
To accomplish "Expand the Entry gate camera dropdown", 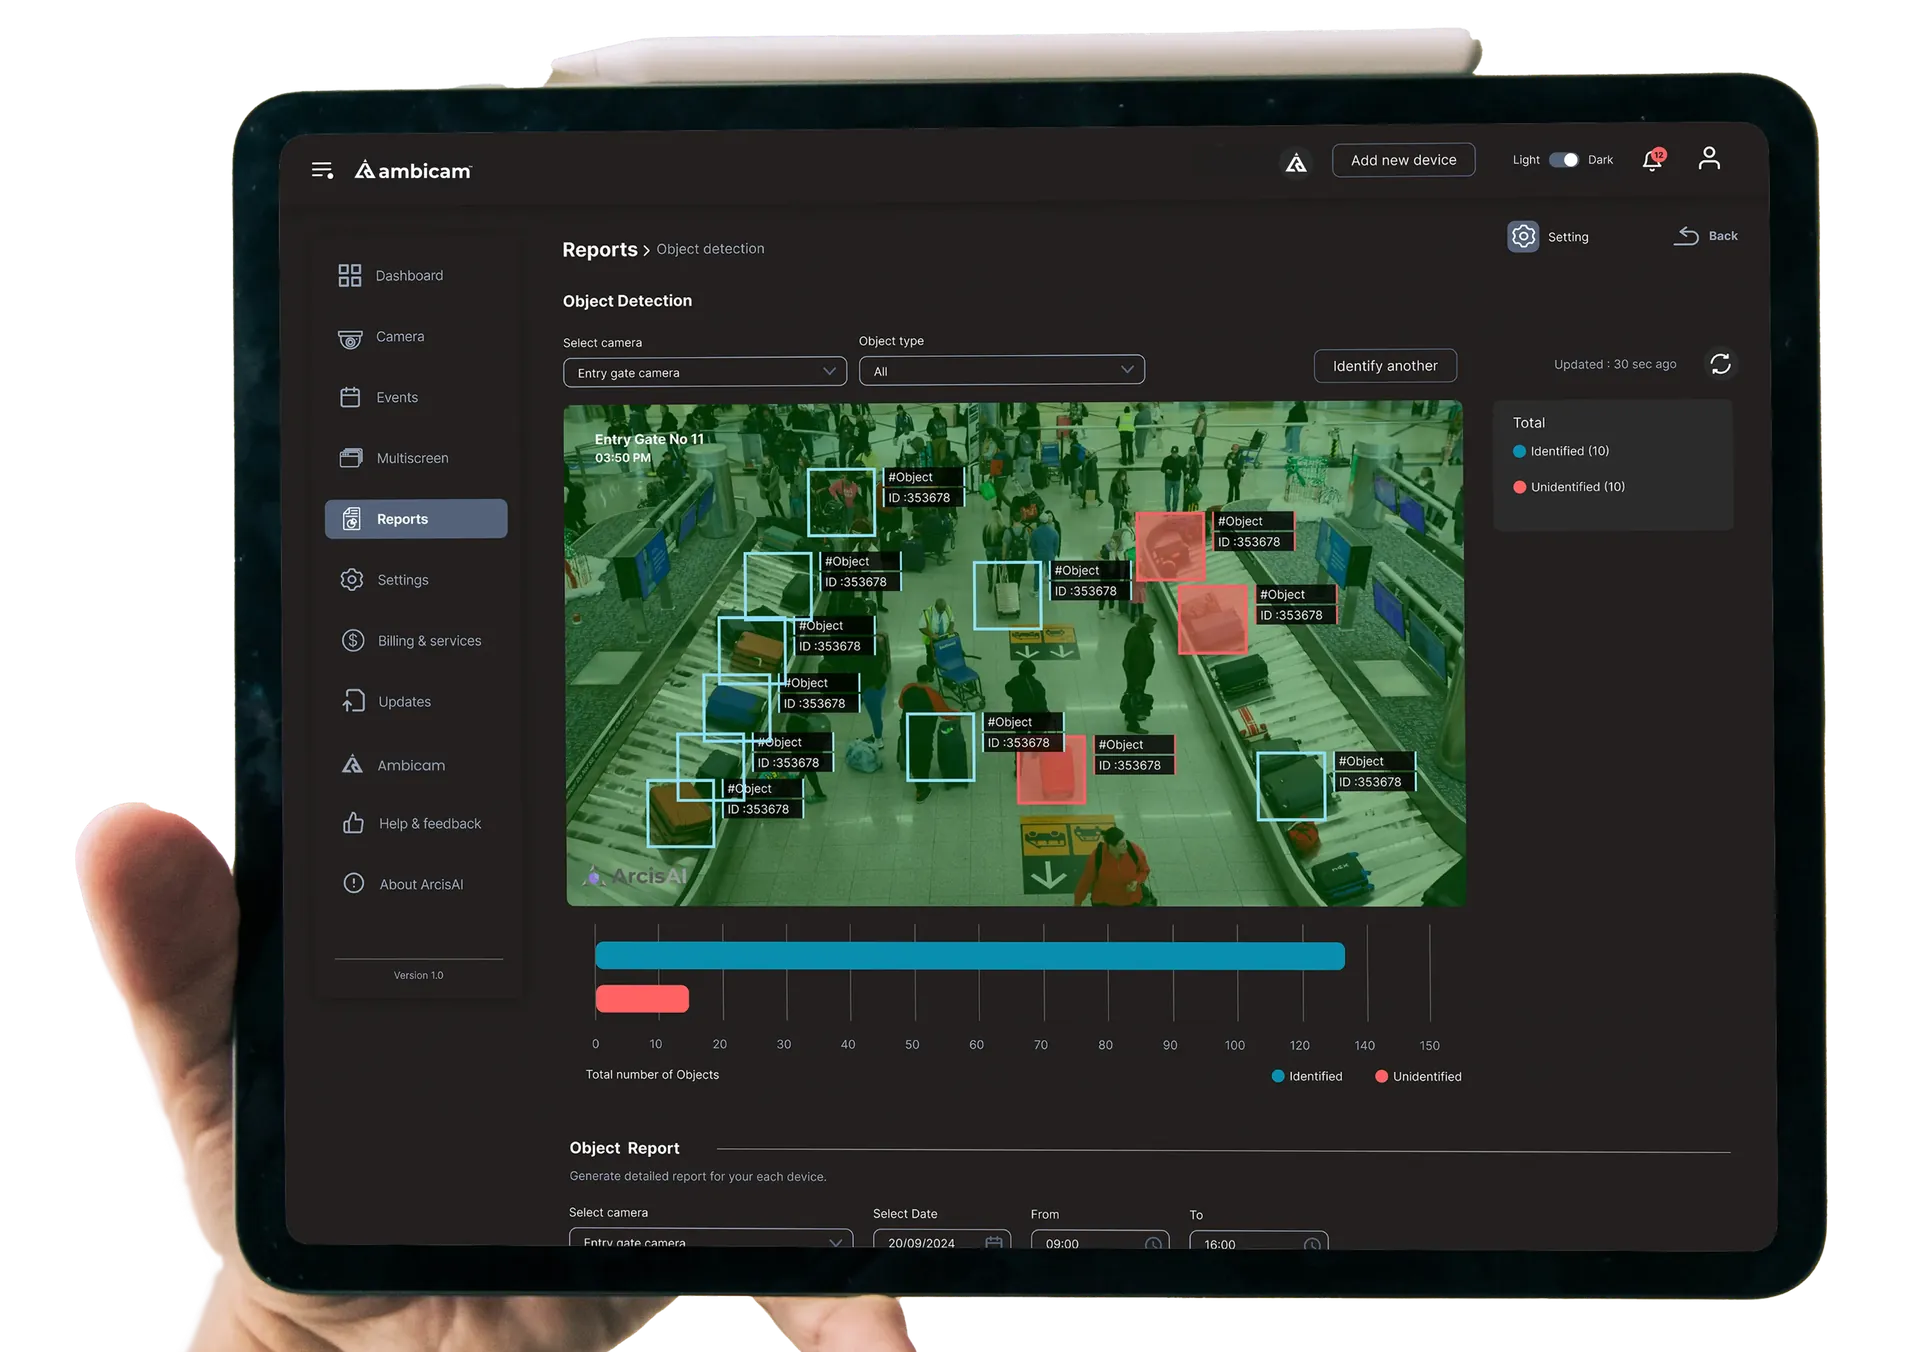I will click(x=705, y=372).
